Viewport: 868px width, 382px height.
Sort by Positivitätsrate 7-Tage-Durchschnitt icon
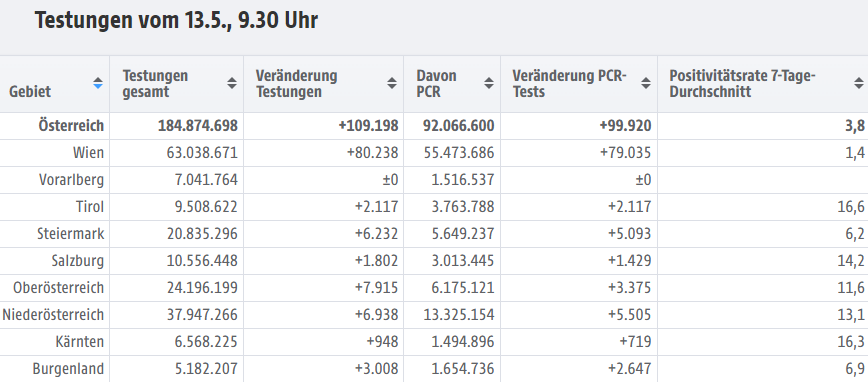point(859,83)
